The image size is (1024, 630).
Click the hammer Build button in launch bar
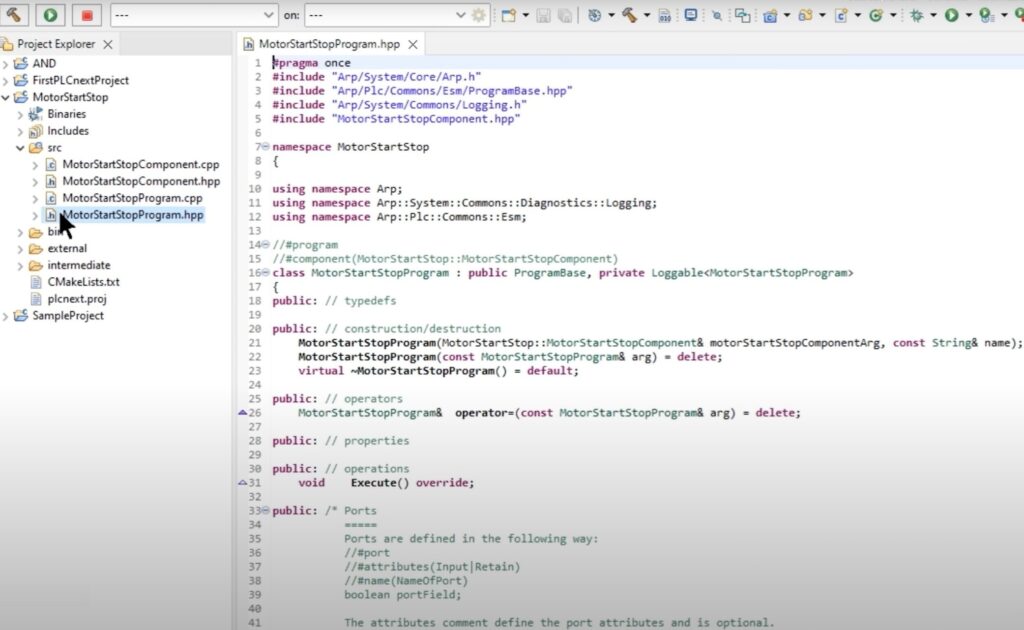[16, 15]
